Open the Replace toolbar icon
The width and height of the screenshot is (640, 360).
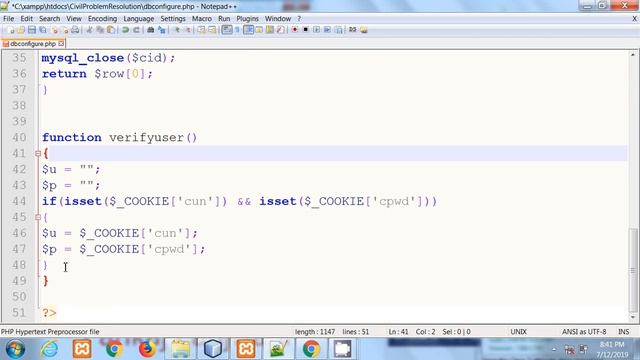[162, 30]
